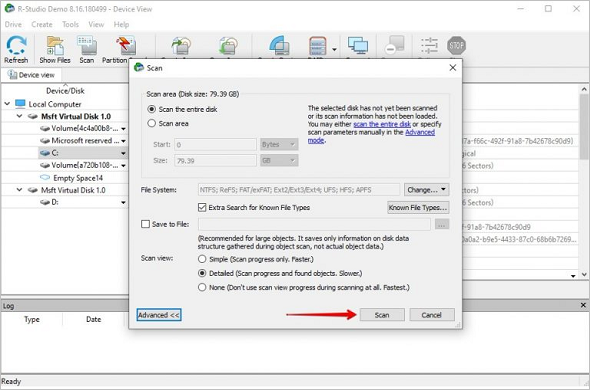This screenshot has height=390, width=590.
Task: Open the options sliders toolbar icon
Action: (429, 46)
